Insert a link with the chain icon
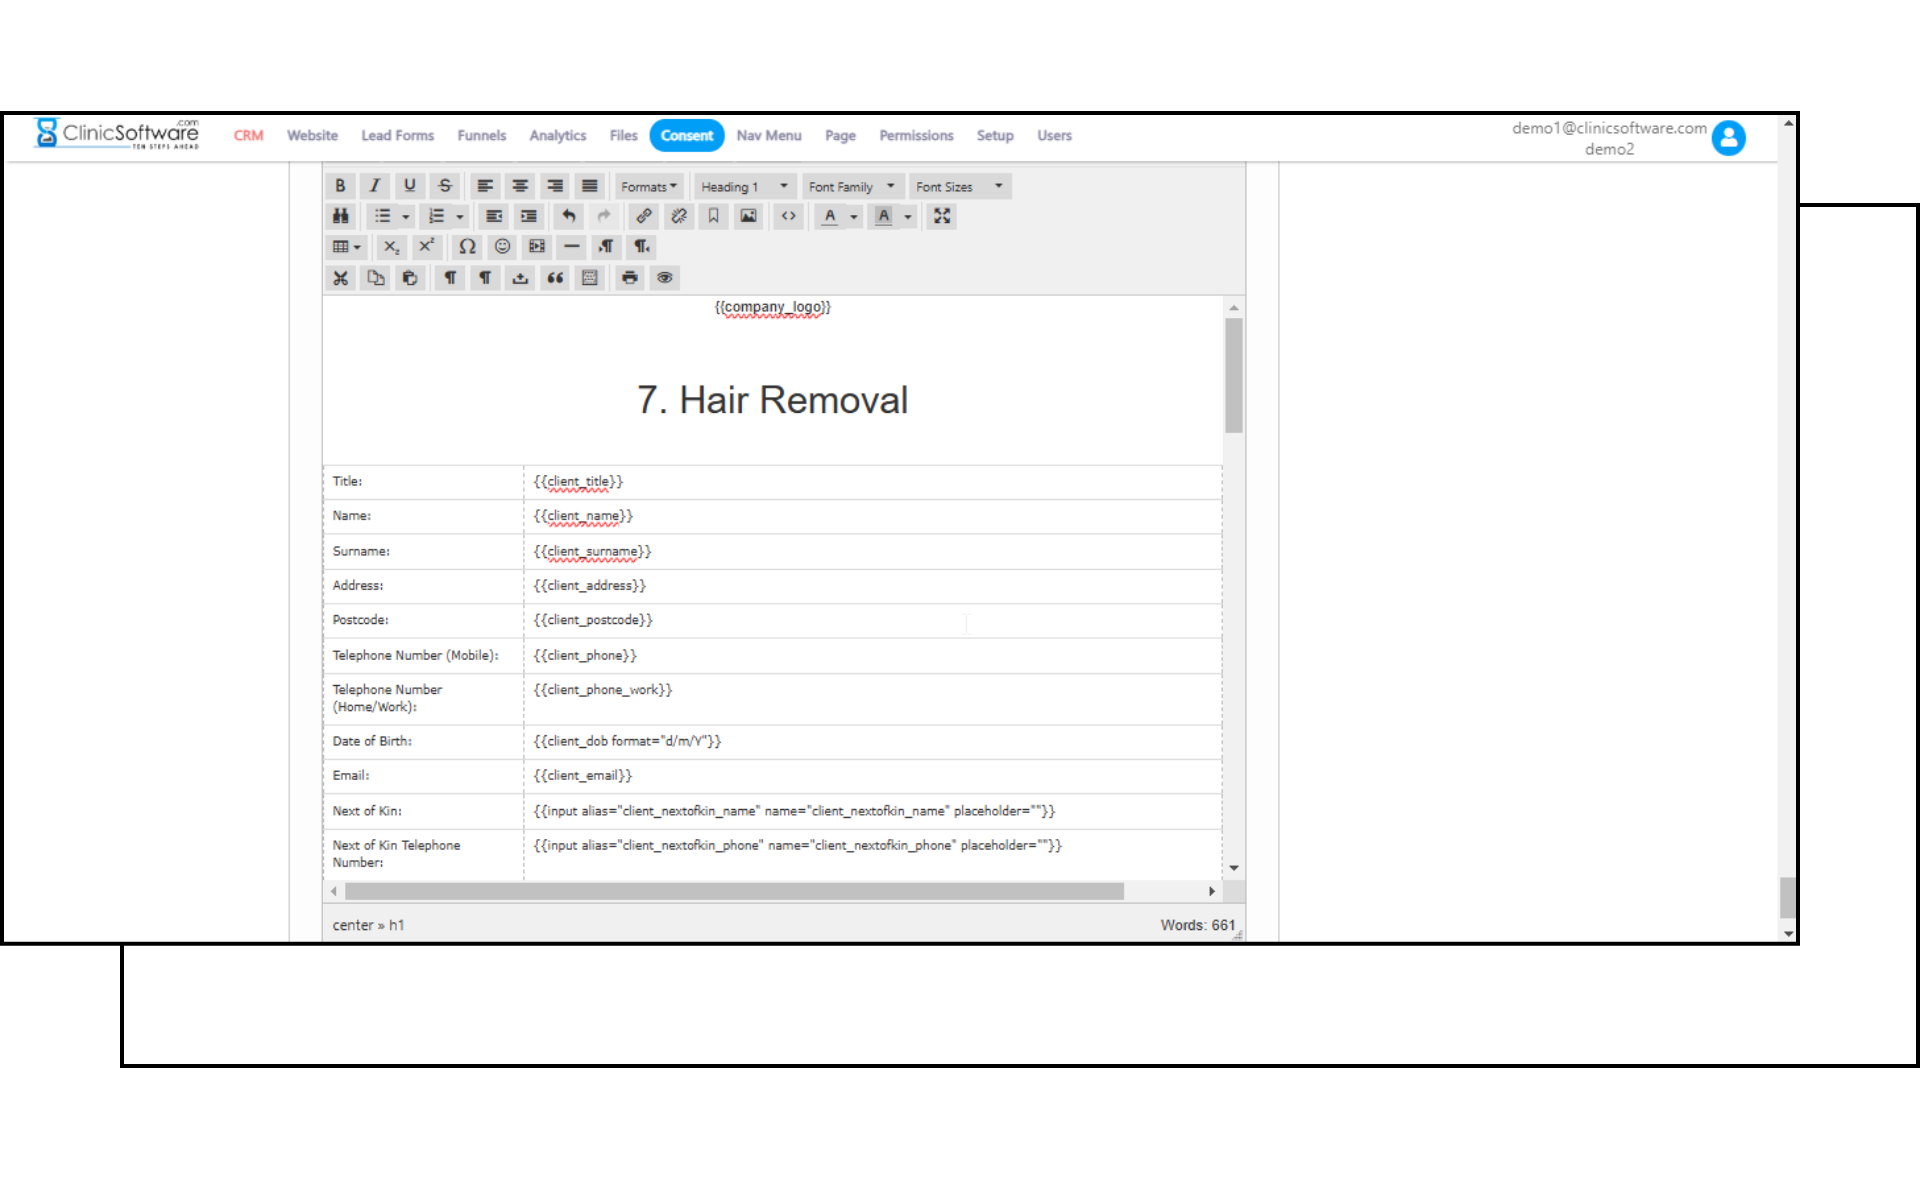The width and height of the screenshot is (1920, 1200). click(x=644, y=216)
